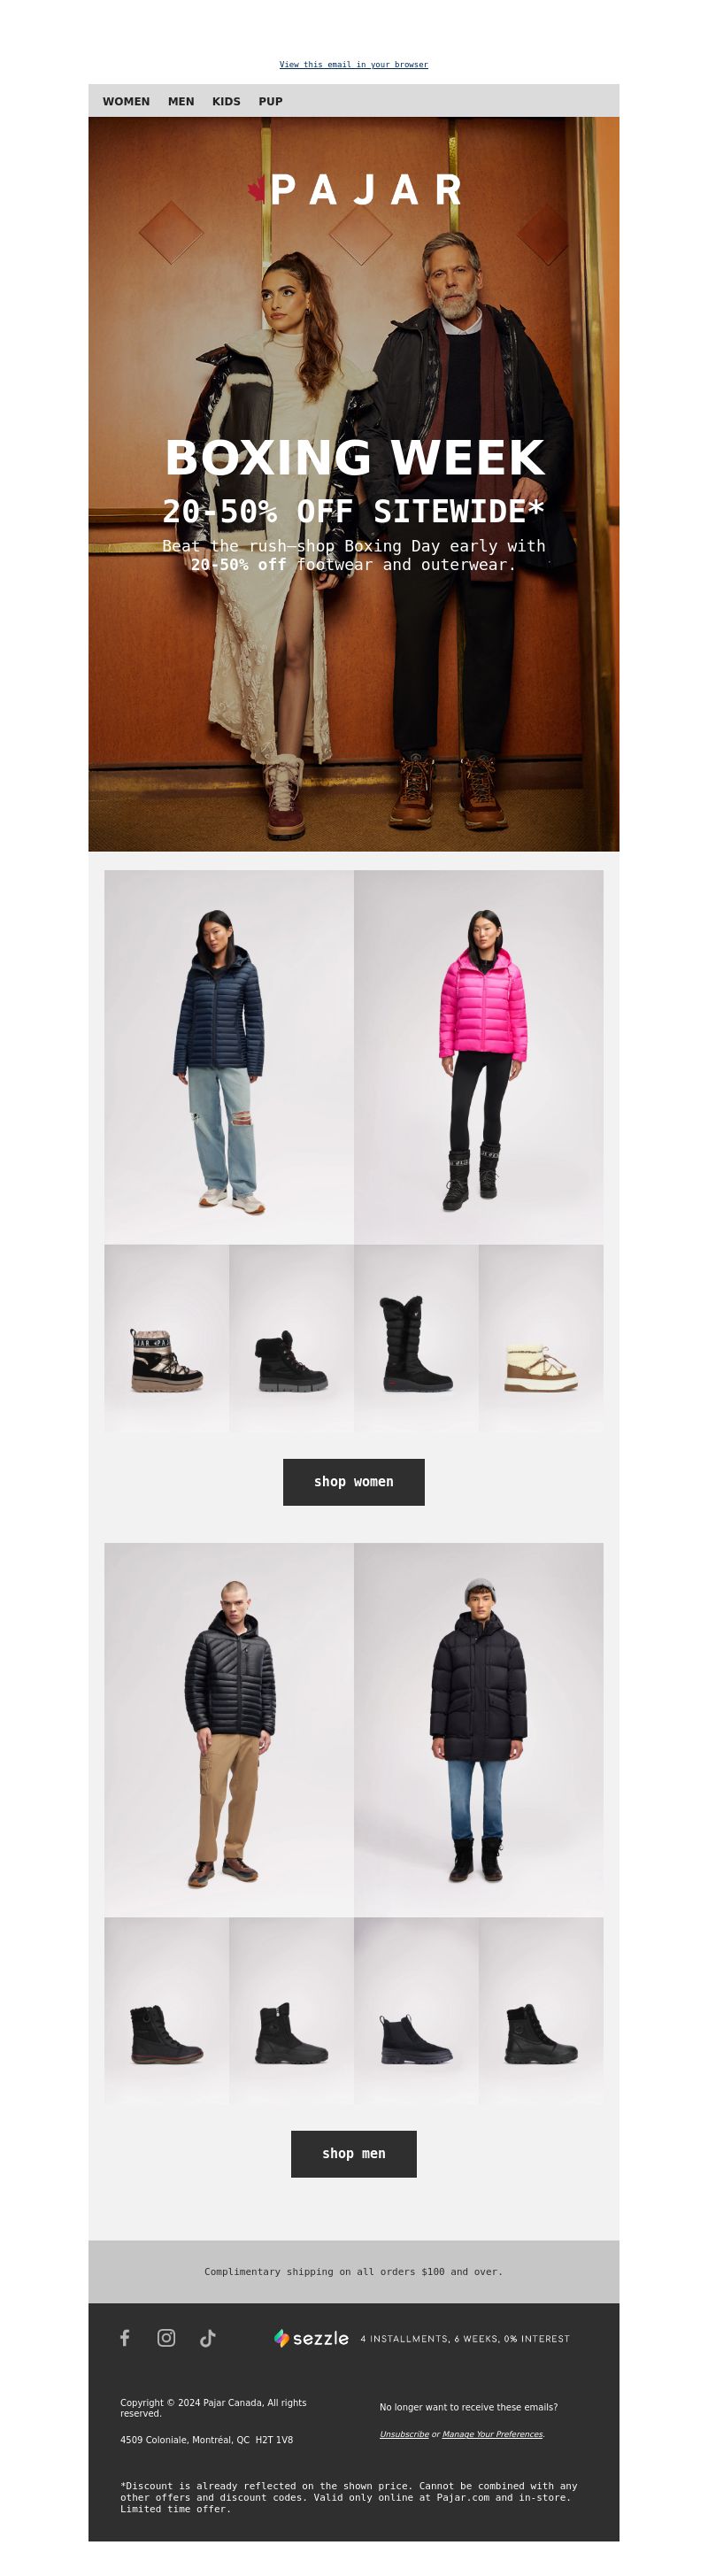Select the KIDS menu item
The width and height of the screenshot is (708, 2576).
[x=226, y=101]
